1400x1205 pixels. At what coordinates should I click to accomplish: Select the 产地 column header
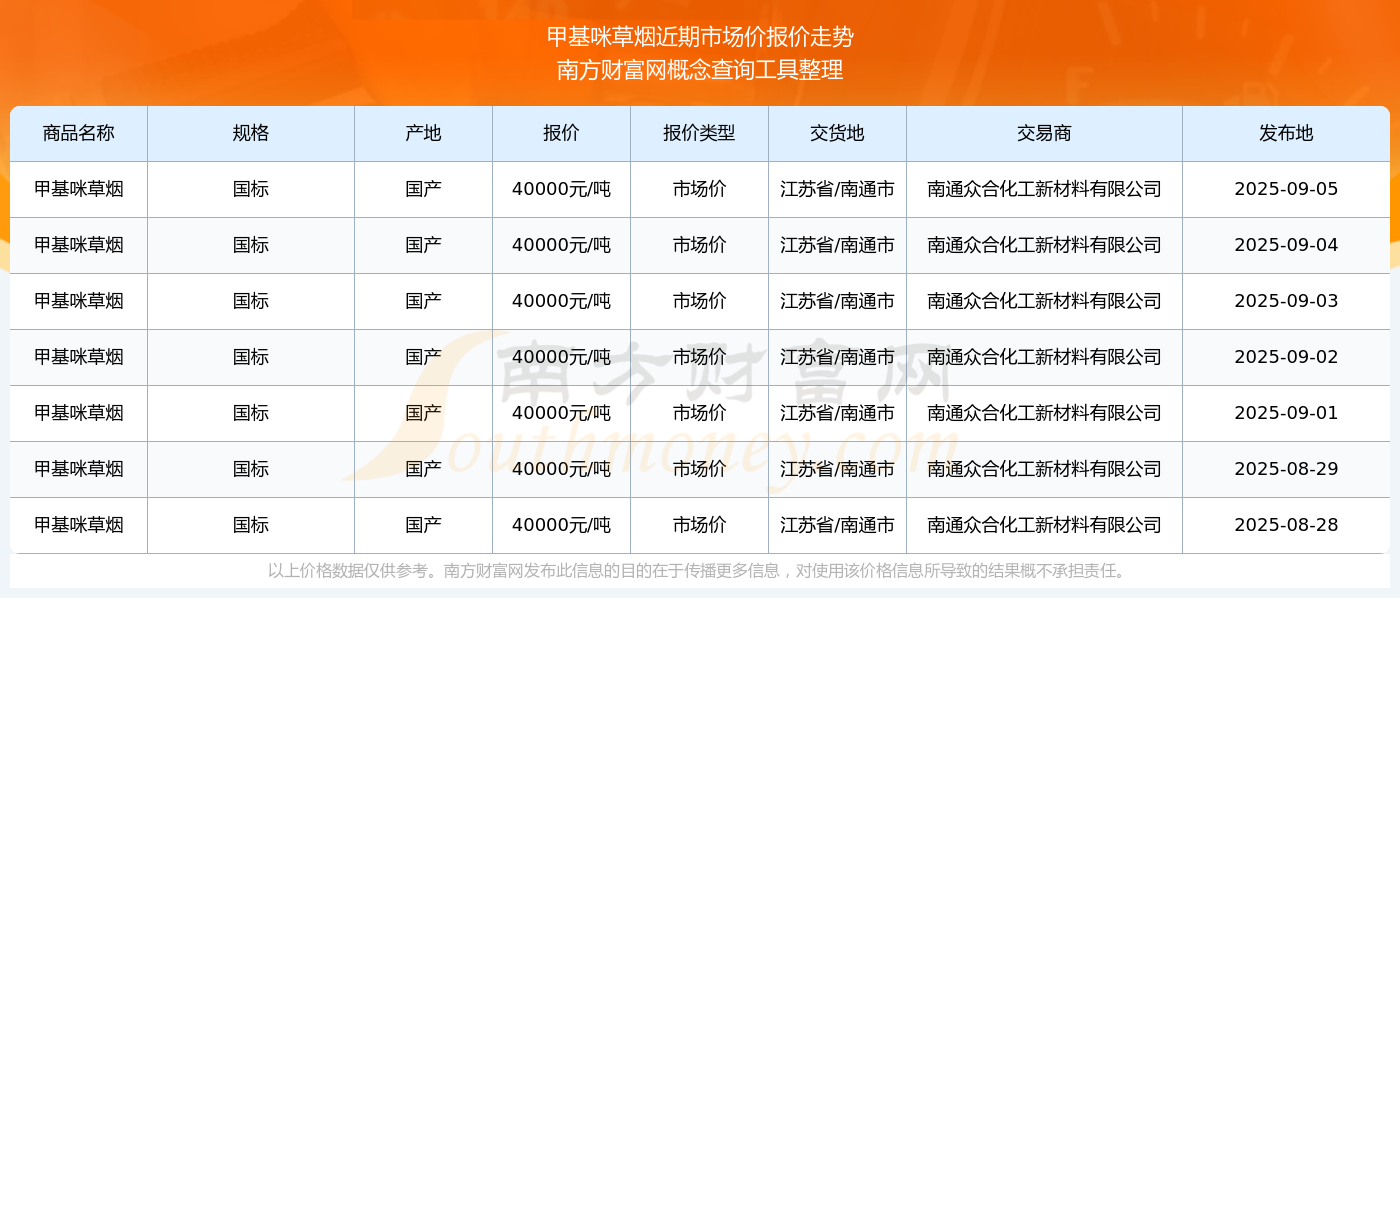pos(423,134)
